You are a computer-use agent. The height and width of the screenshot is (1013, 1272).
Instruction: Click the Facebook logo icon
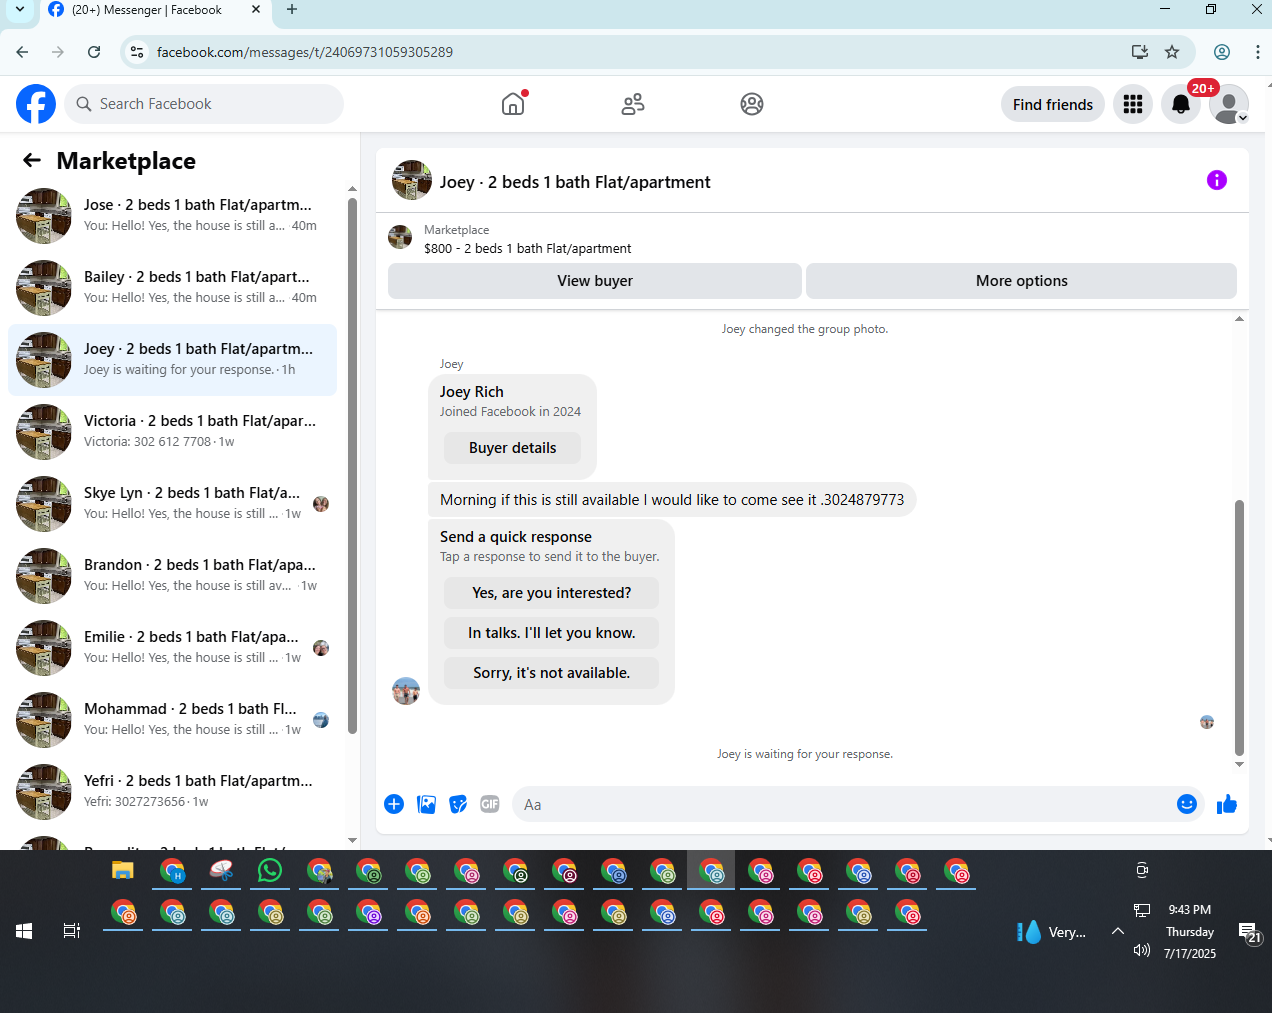[x=36, y=104]
